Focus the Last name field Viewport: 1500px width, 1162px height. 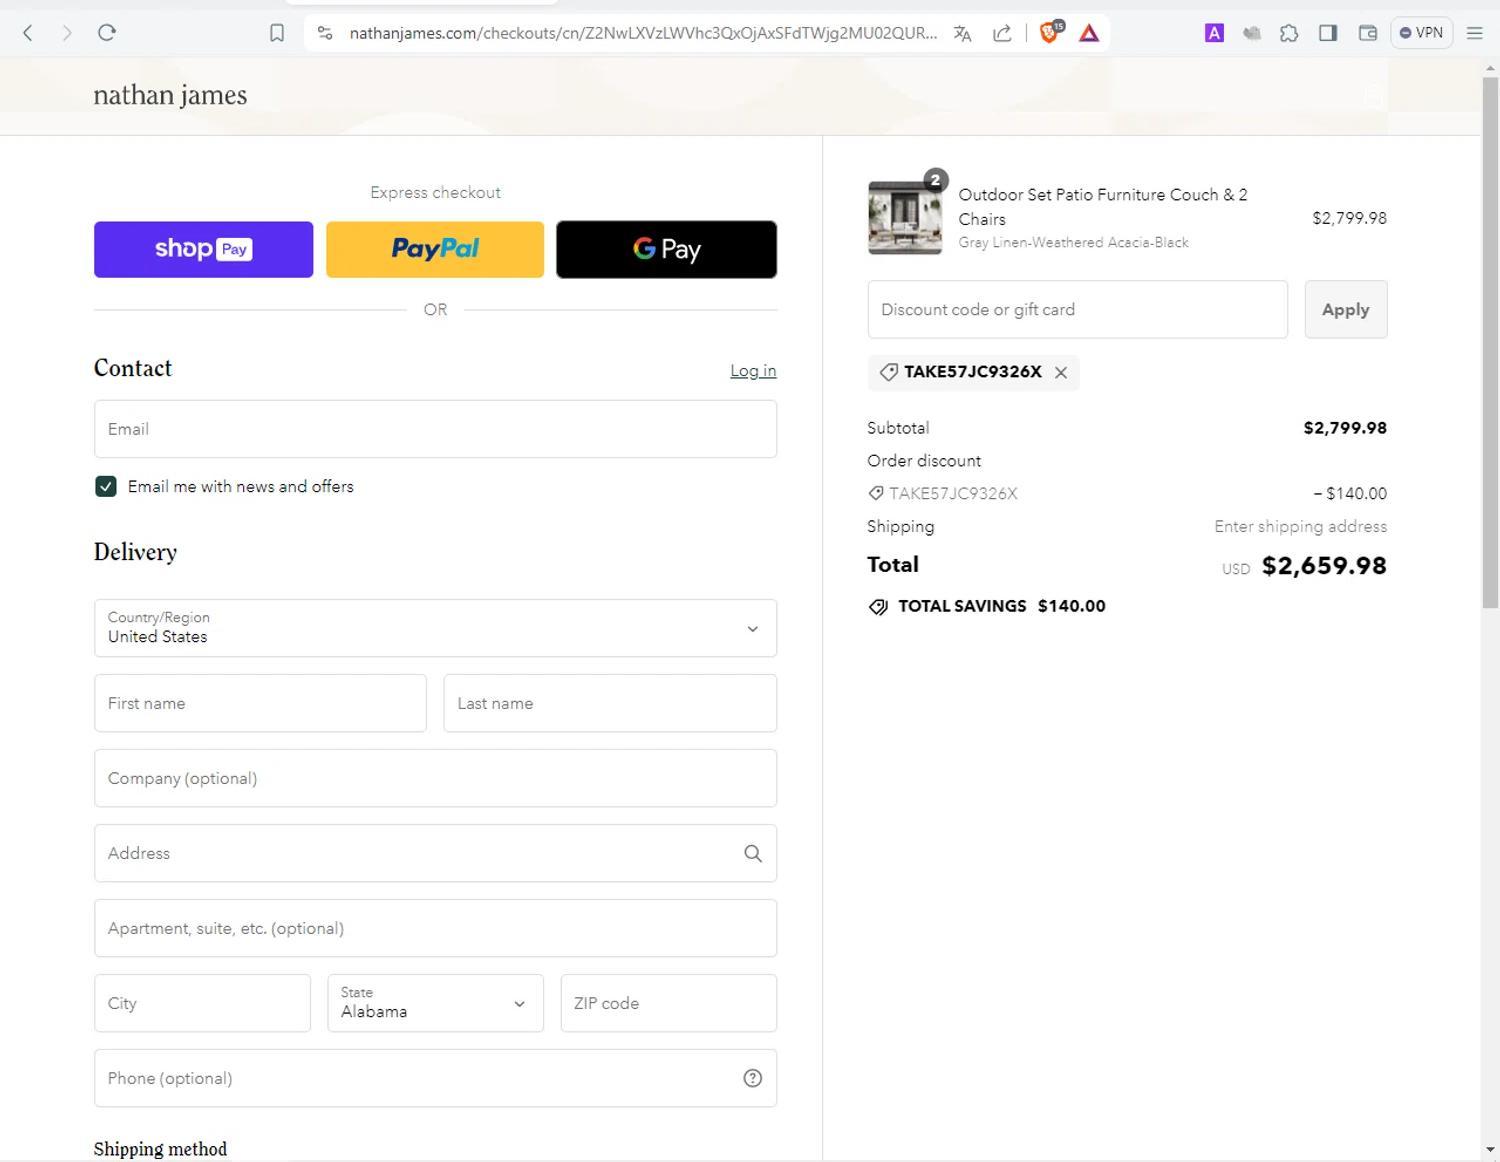pos(610,703)
